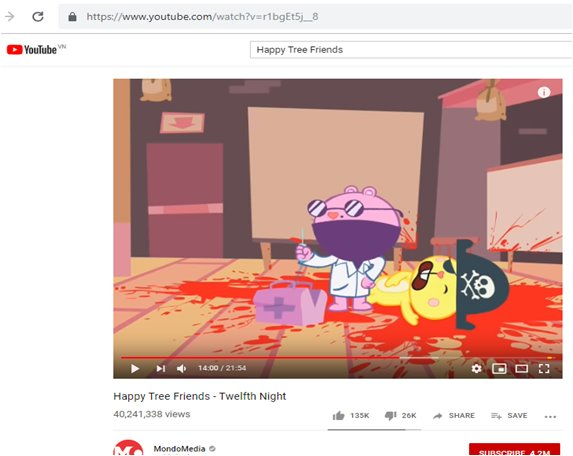Play the video
This screenshot has width=573, height=456.
pyautogui.click(x=135, y=368)
